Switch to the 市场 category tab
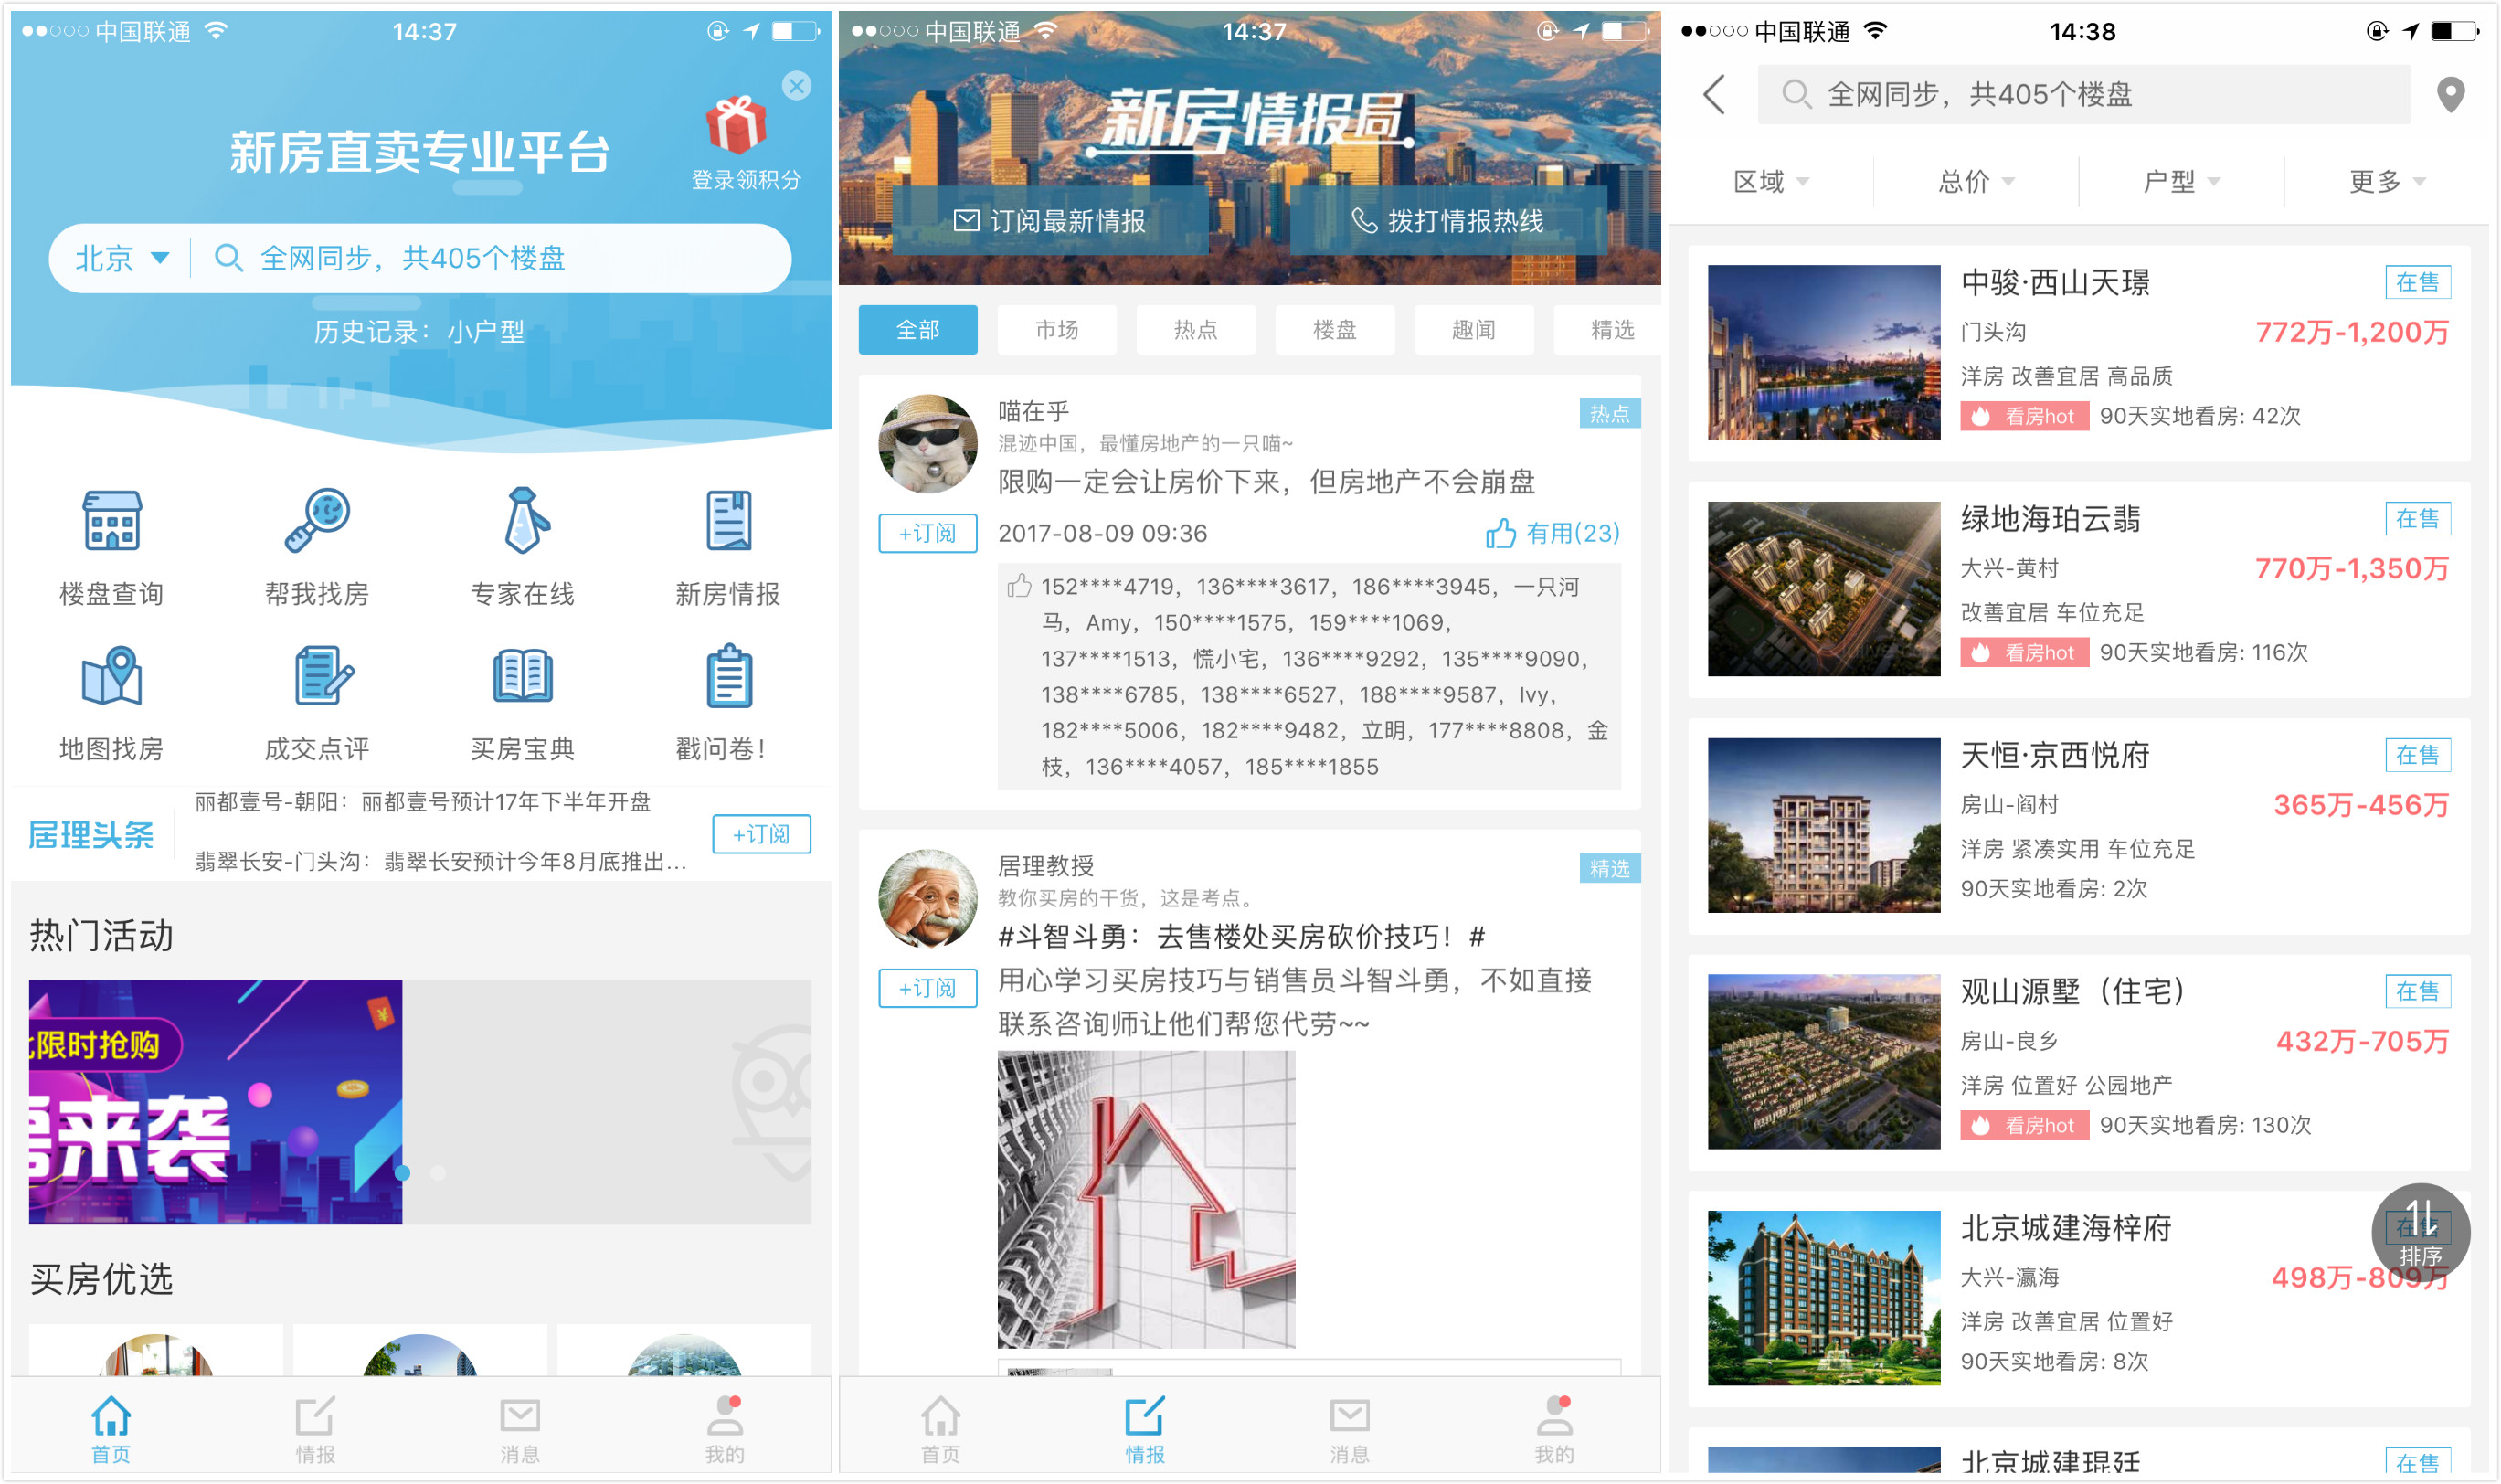This screenshot has height=1484, width=2501. [x=1056, y=330]
